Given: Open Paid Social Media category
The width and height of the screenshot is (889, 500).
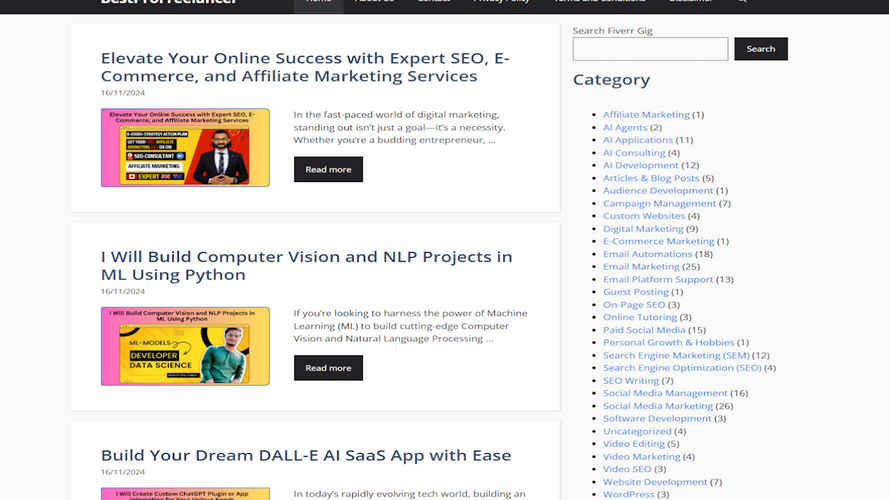Looking at the screenshot, I should point(644,330).
